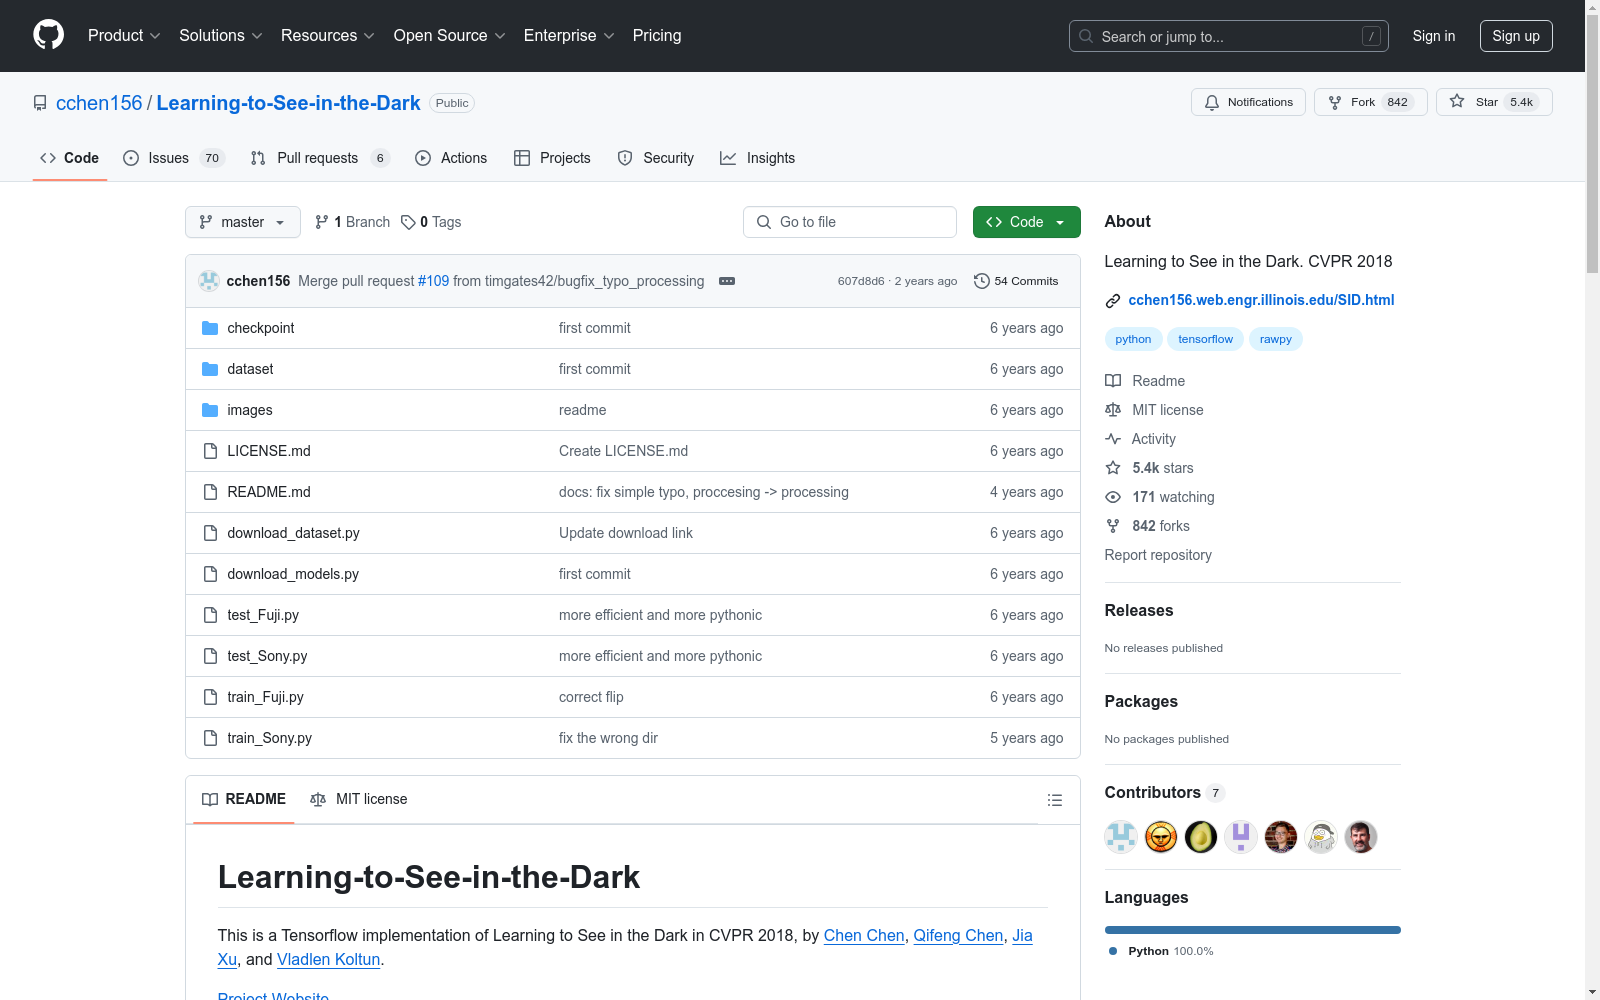This screenshot has width=1600, height=1000.
Task: Open the GitHub logo homepage
Action: (x=48, y=35)
